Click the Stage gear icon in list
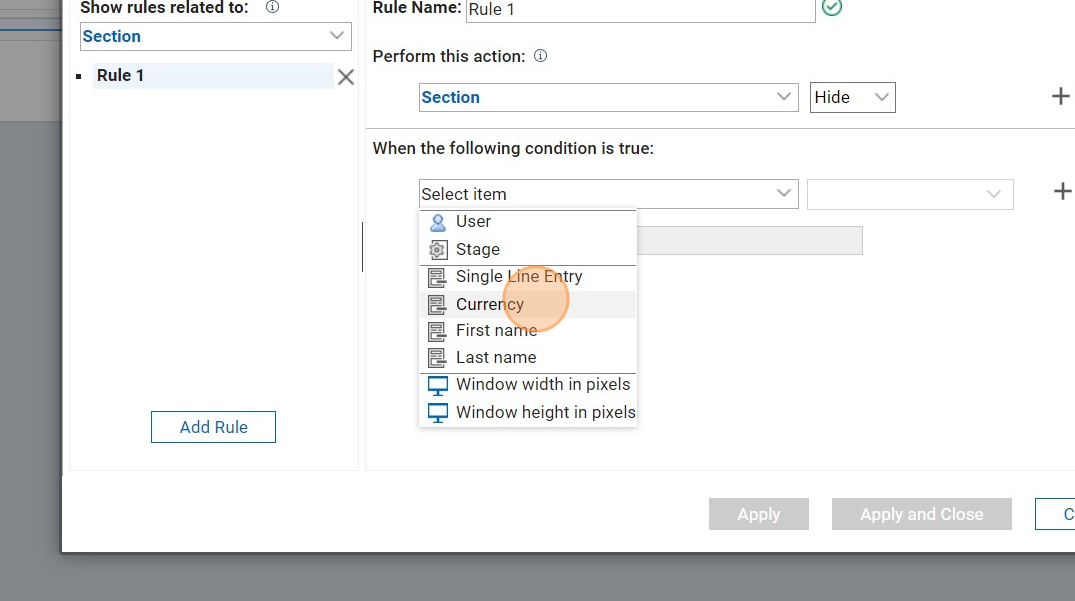 pyautogui.click(x=437, y=250)
